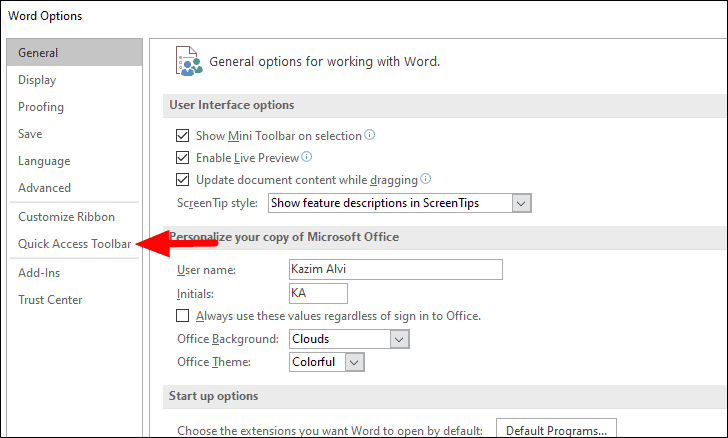Click the General options people icon

[x=189, y=61]
